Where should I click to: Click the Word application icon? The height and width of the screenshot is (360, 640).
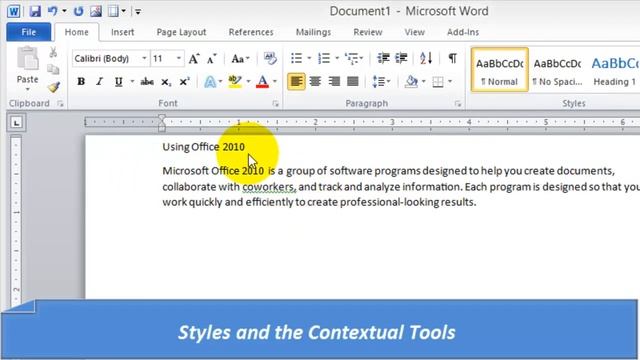pos(13,11)
